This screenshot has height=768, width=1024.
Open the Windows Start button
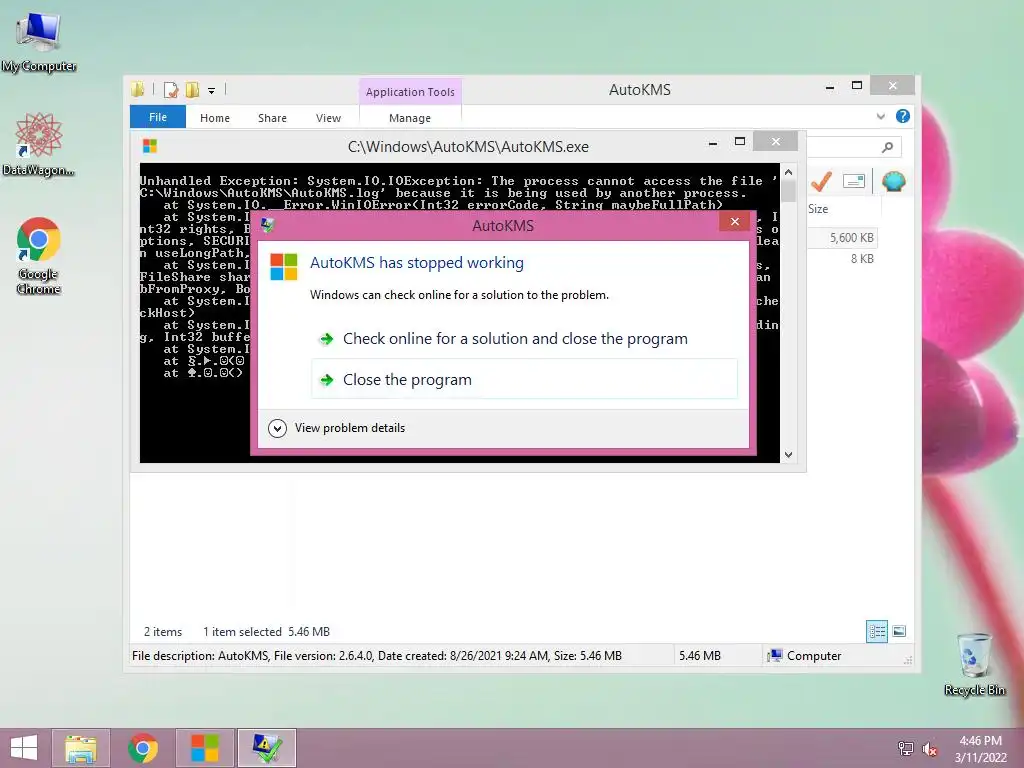click(x=24, y=748)
